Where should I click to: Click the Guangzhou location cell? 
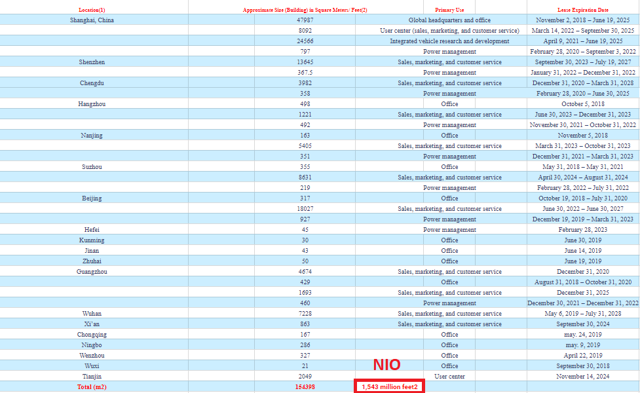[92, 271]
